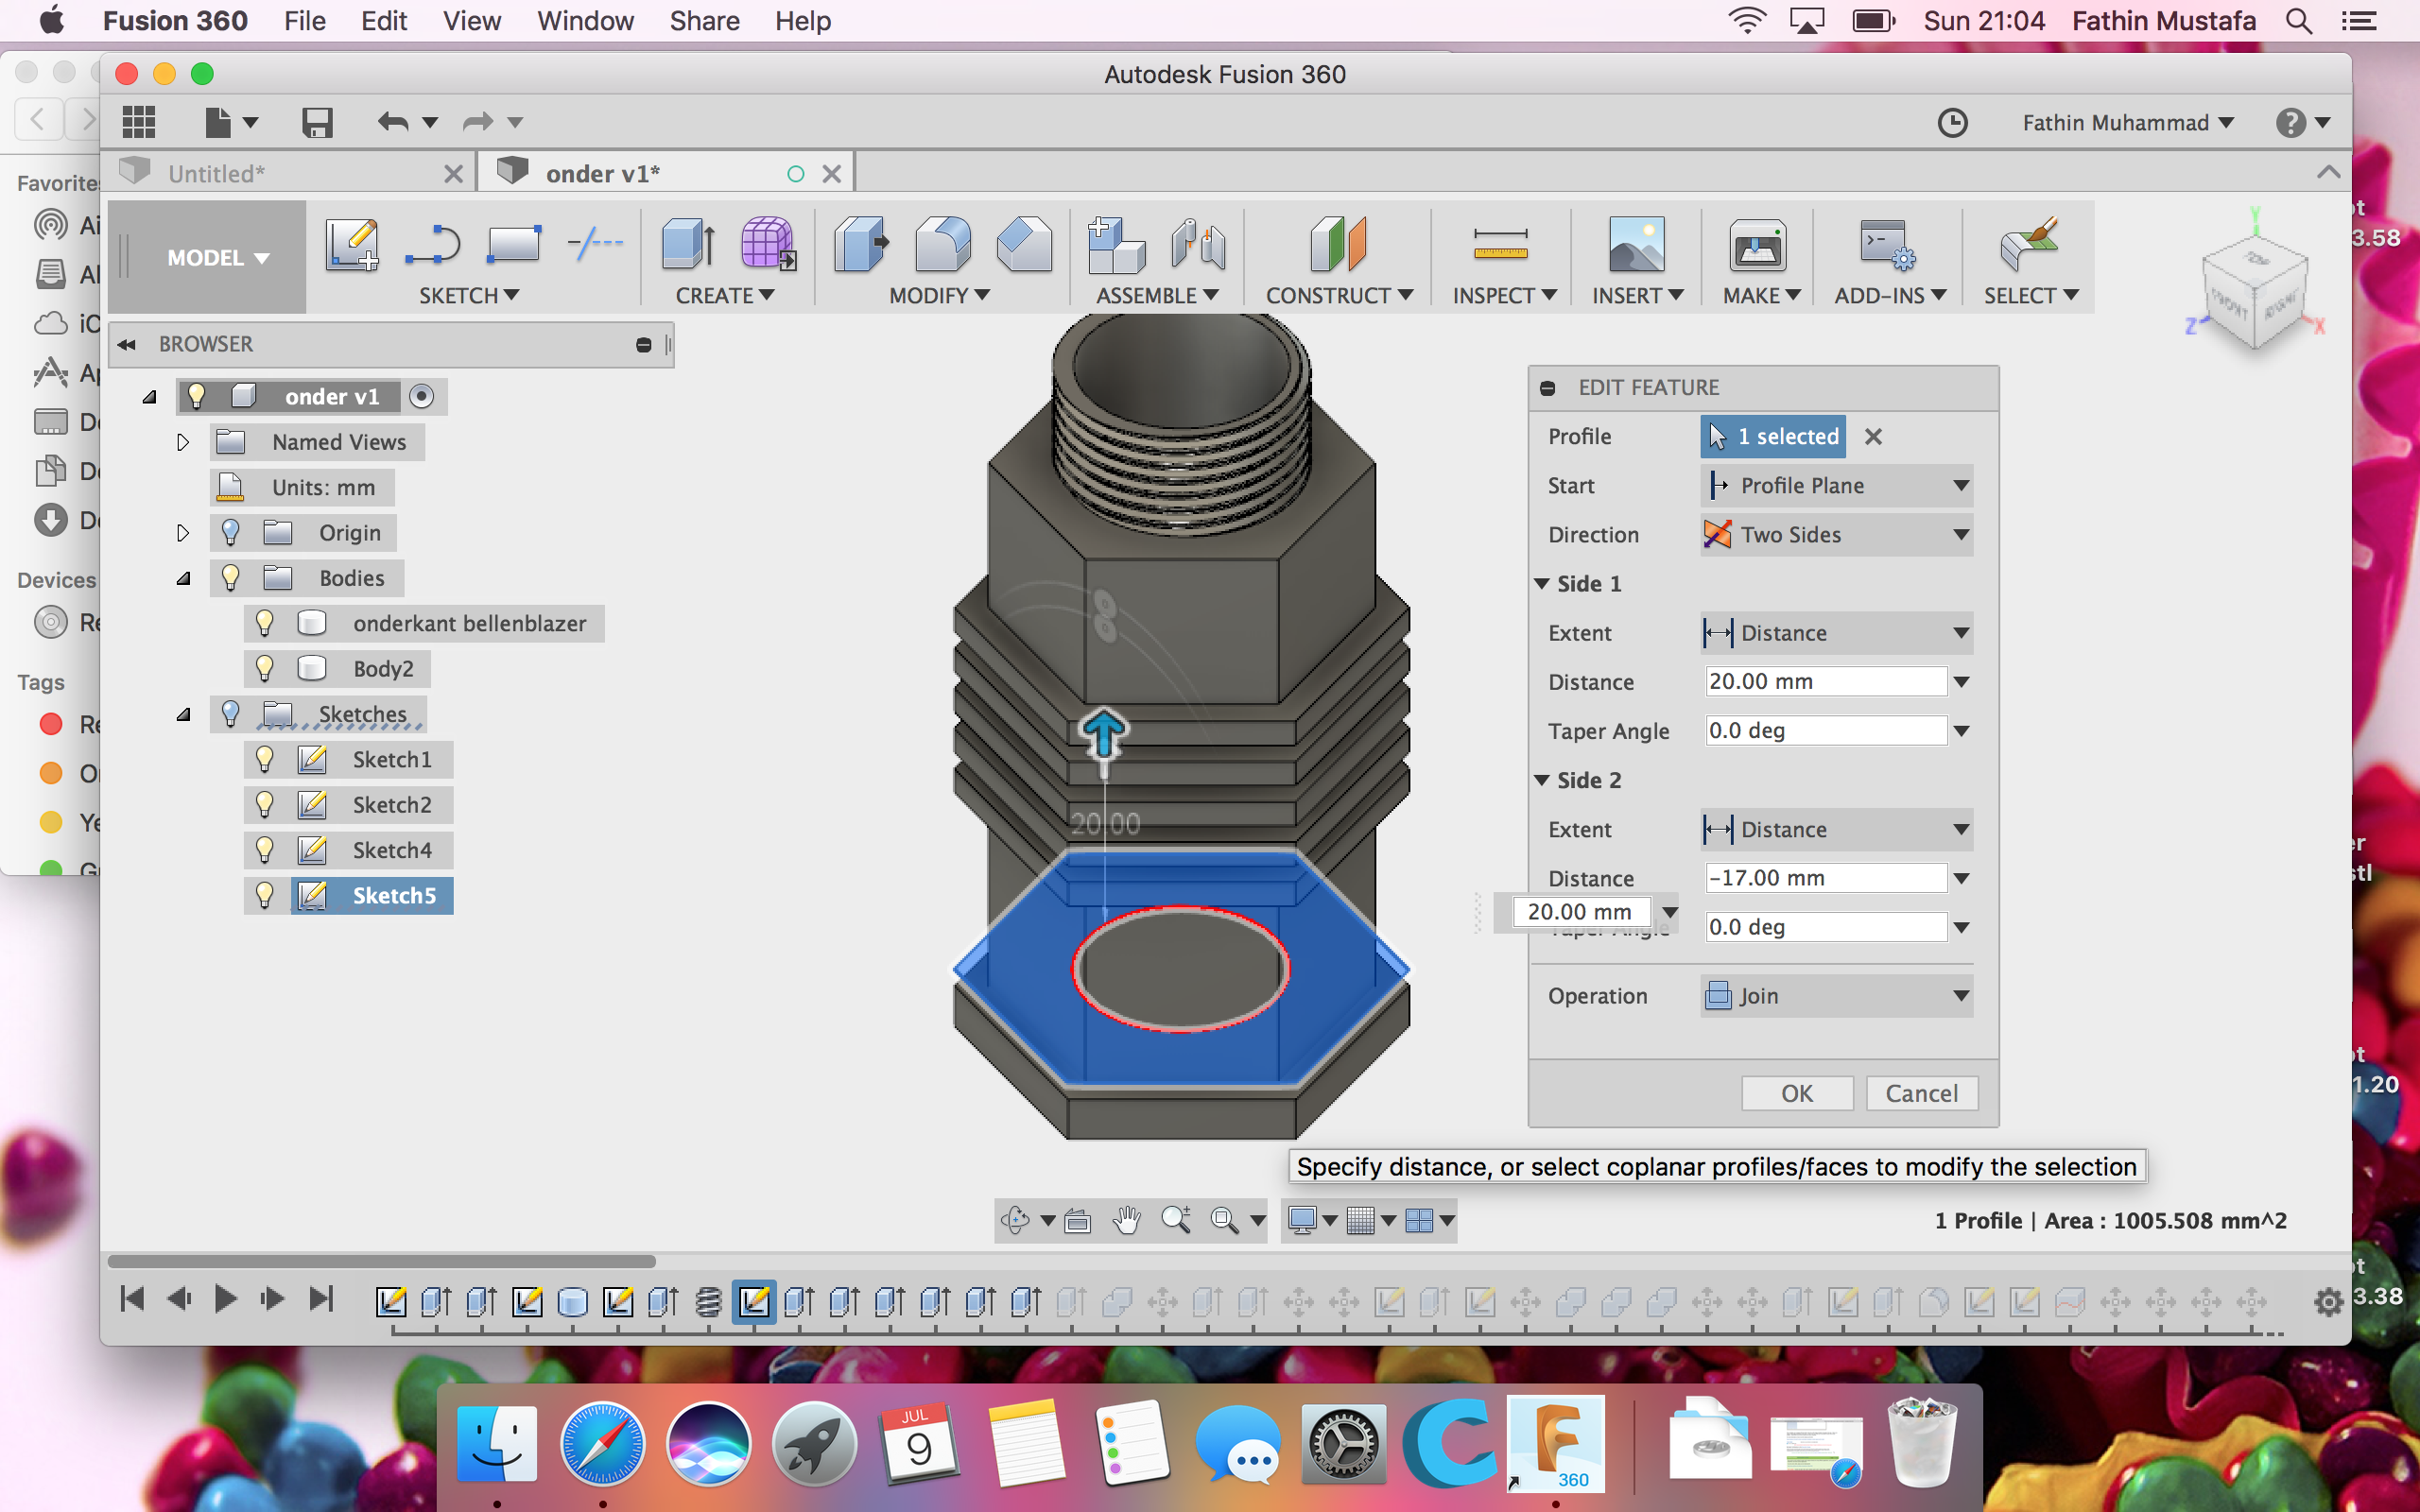This screenshot has width=2420, height=1512.
Task: Click the Fathin Muhammad account menu
Action: (x=2127, y=123)
